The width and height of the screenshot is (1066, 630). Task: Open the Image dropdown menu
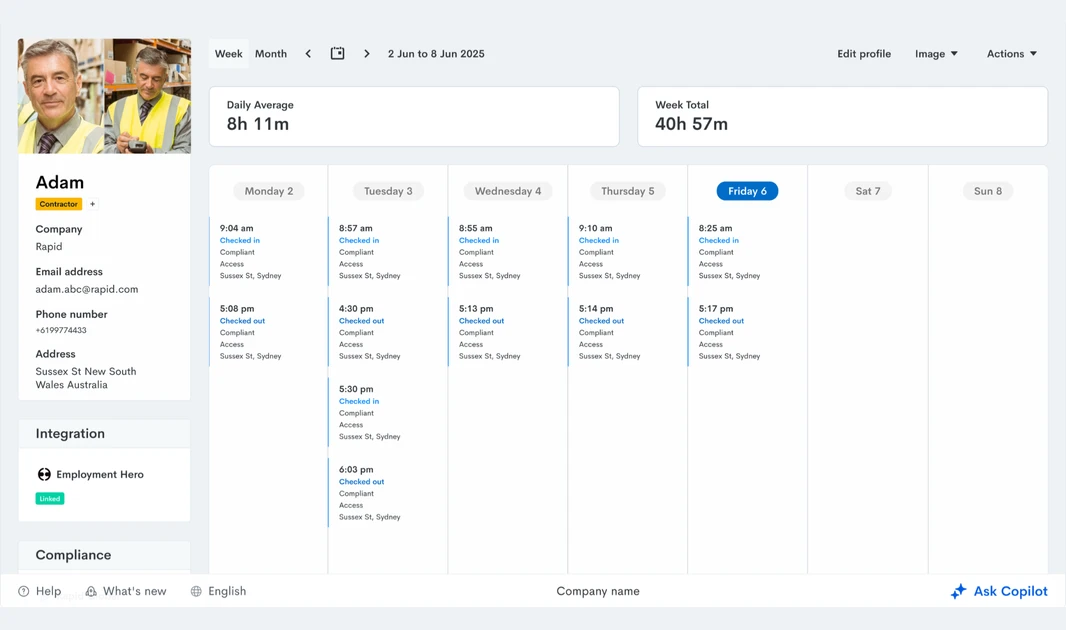936,54
